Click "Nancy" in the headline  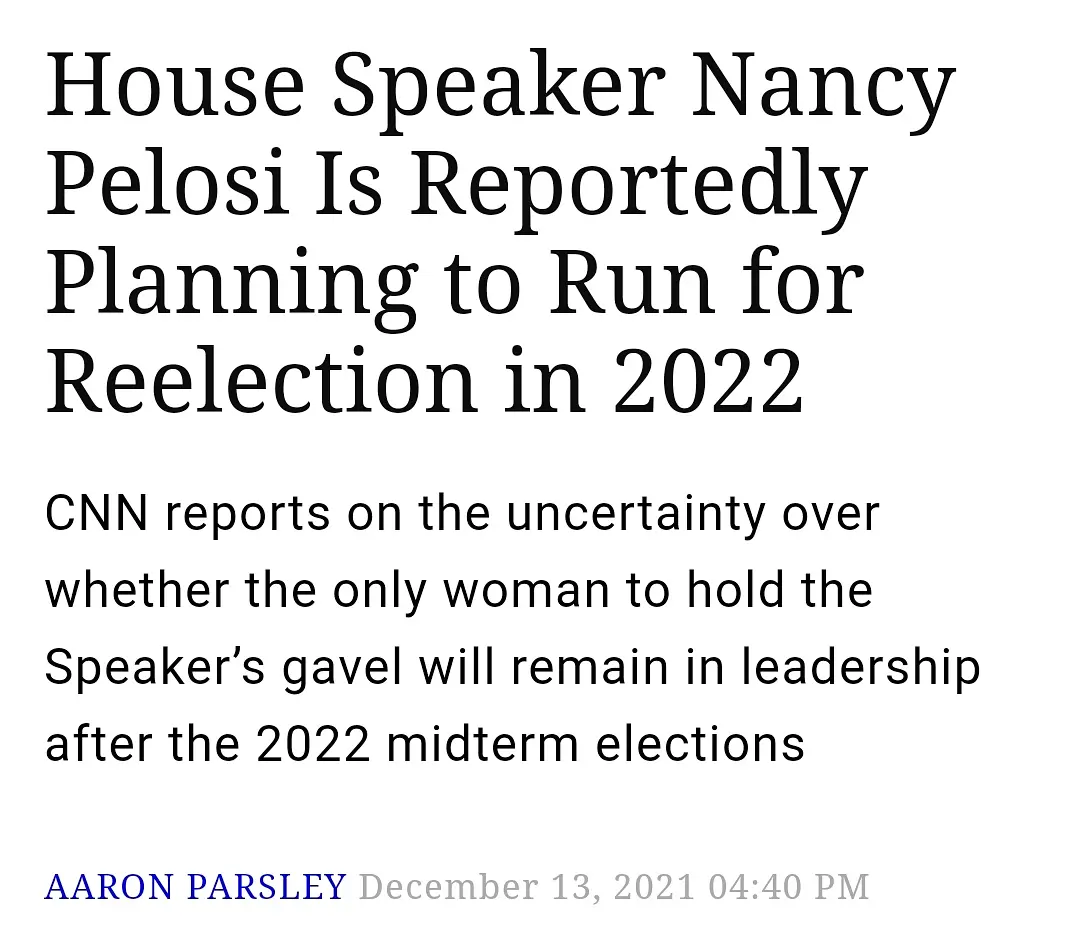(820, 89)
